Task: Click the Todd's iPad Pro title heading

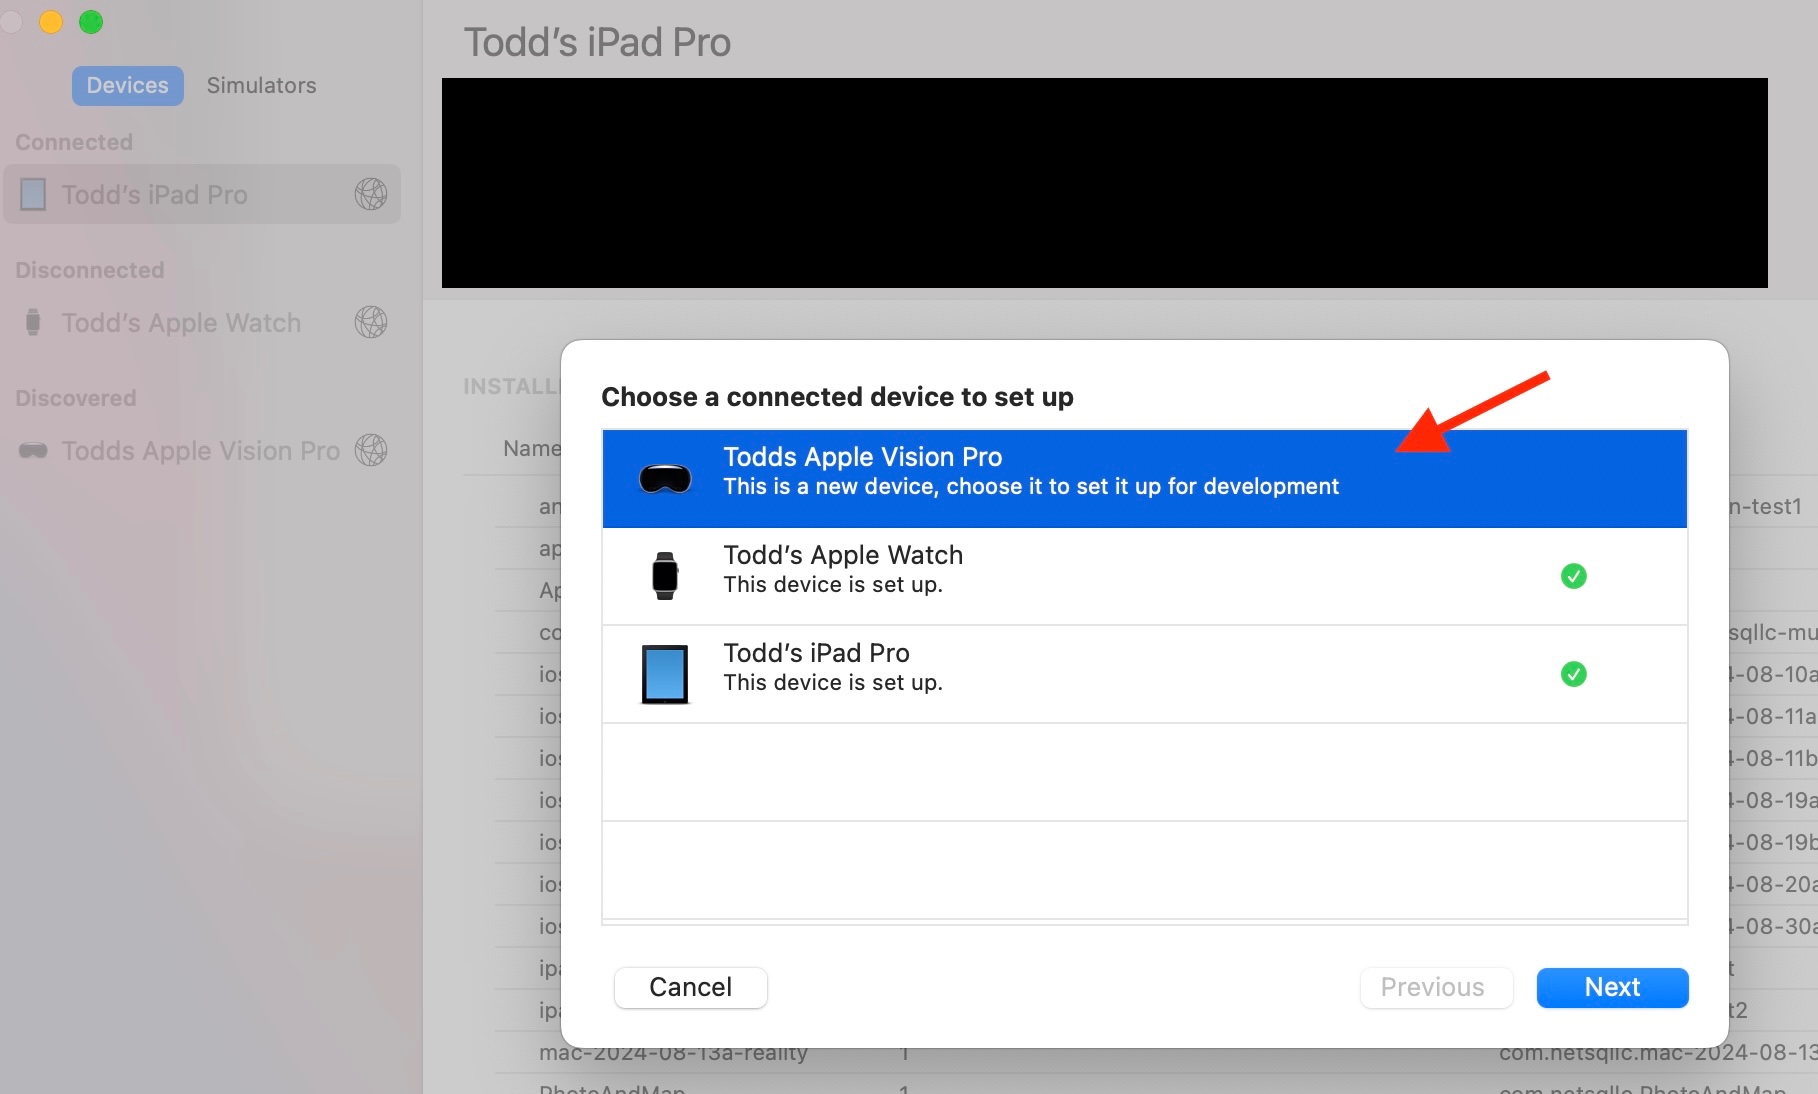Action: [x=597, y=42]
